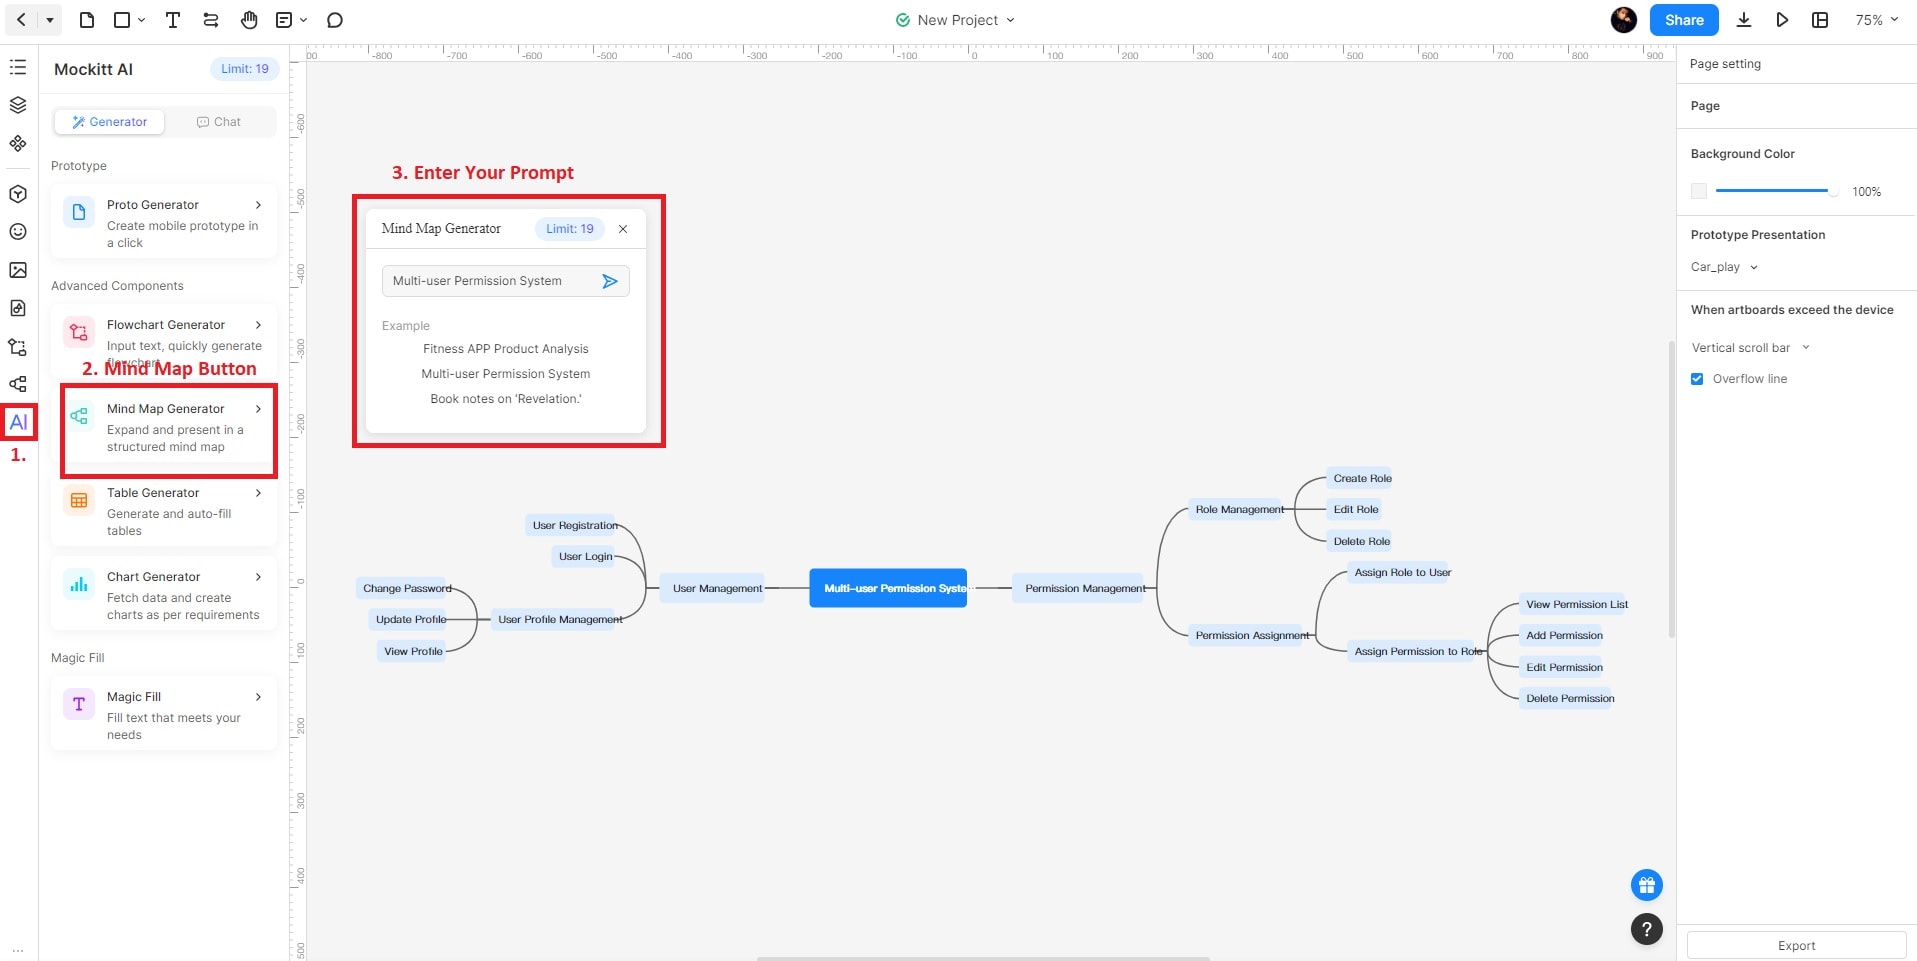The image size is (1917, 961).
Task: Open the Vertical scroll bar dropdown
Action: (x=1750, y=348)
